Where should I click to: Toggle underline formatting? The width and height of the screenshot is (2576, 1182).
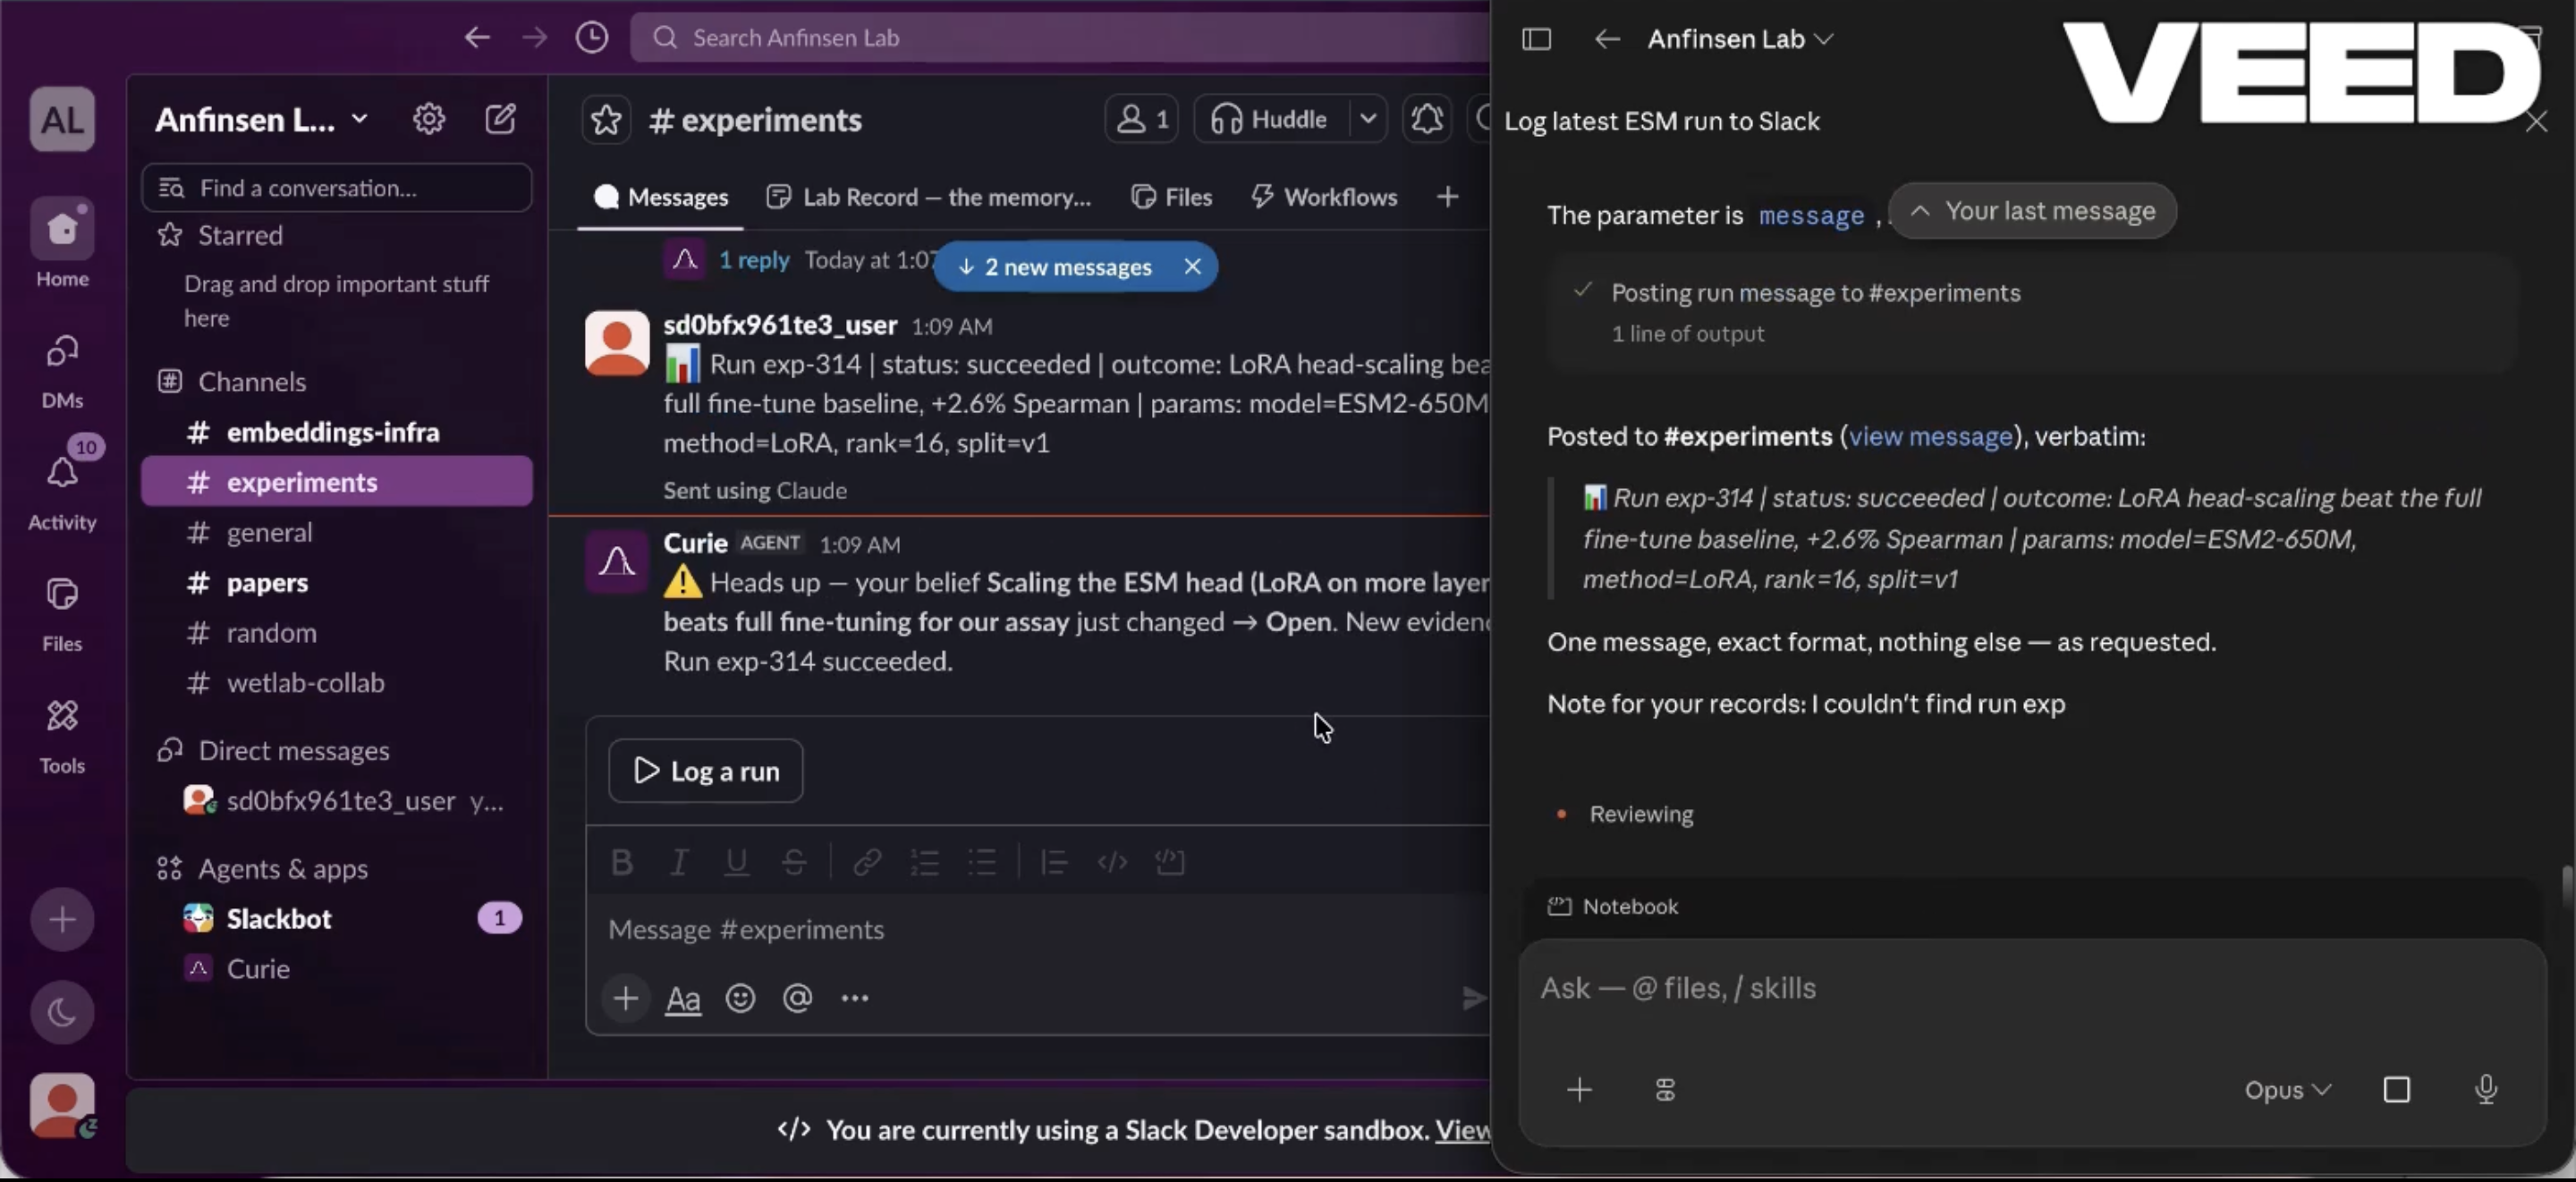737,861
